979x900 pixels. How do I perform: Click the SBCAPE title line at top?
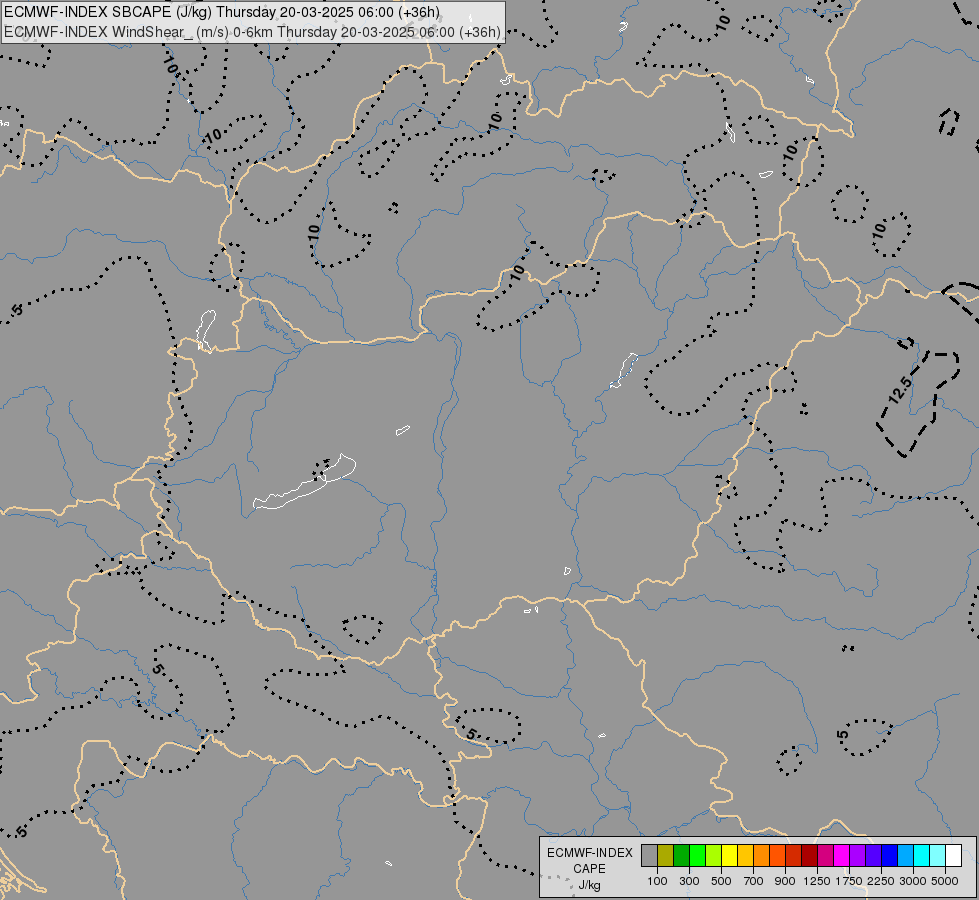(x=222, y=12)
